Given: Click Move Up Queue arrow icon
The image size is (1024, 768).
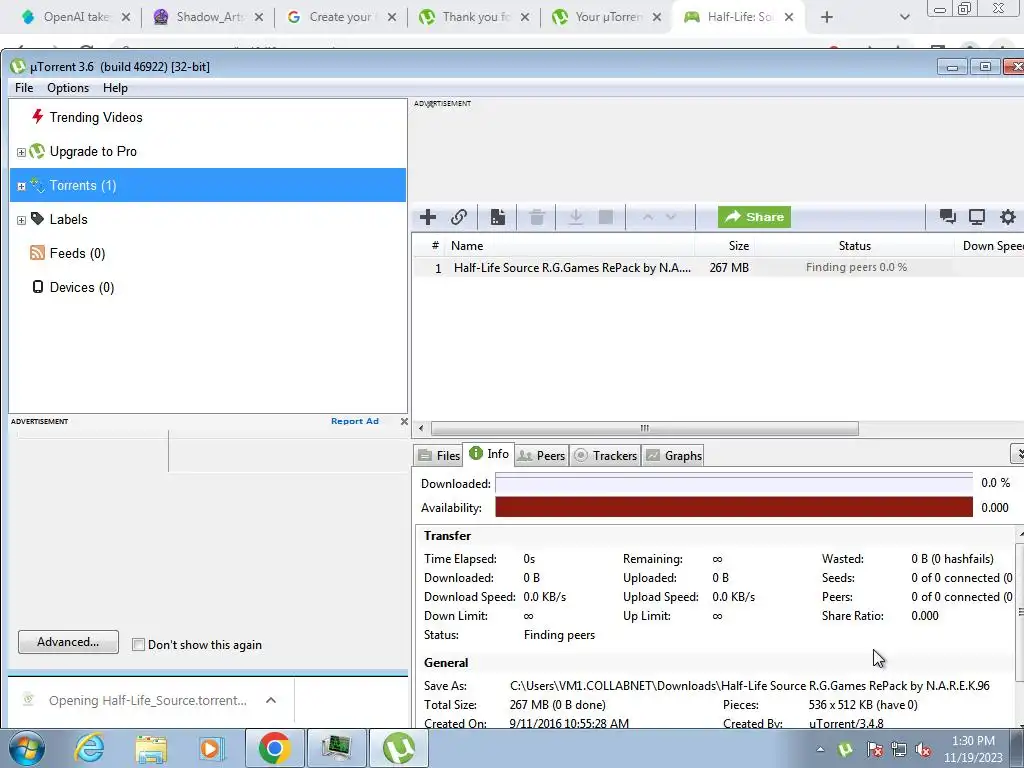Looking at the screenshot, I should tap(647, 217).
